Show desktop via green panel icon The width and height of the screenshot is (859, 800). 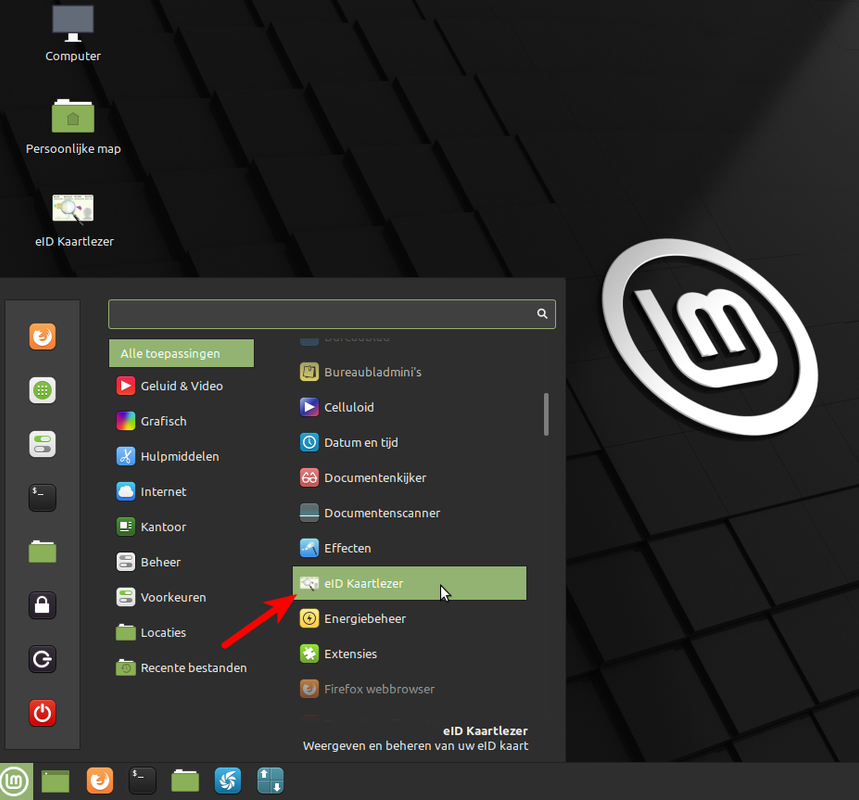click(x=55, y=781)
